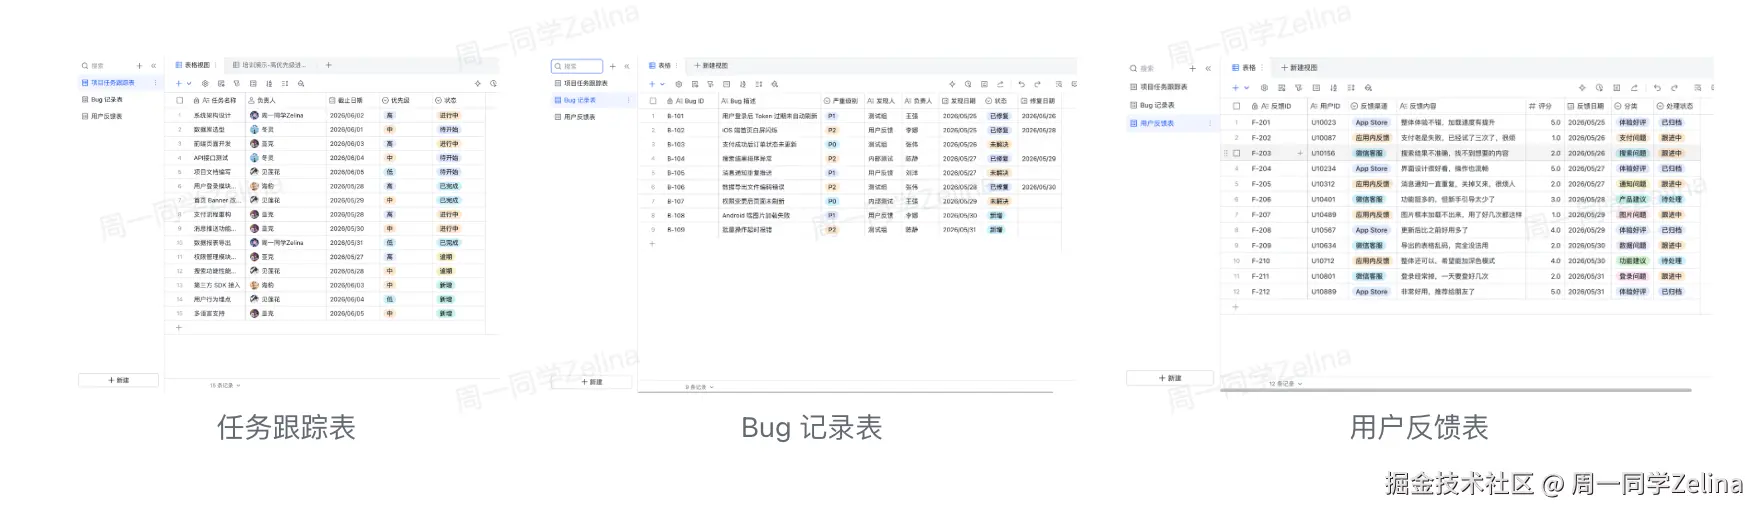Open 表格 tab options menu in Bug record window
Screen dimensions: 1760x514
click(x=677, y=66)
